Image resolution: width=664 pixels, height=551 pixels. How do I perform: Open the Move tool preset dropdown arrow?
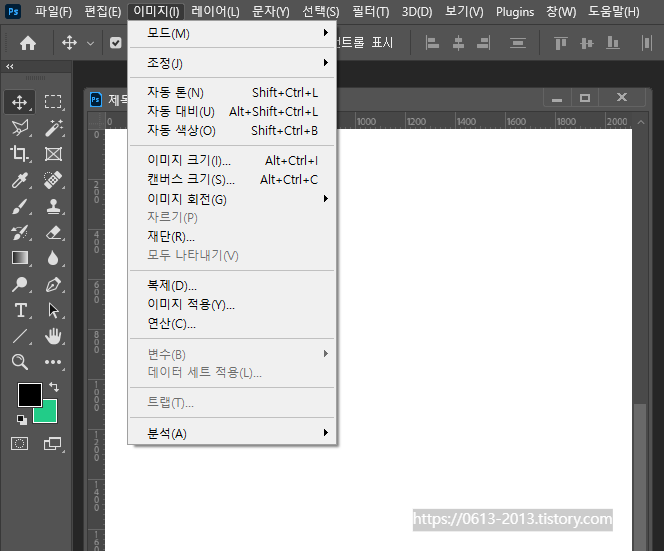point(90,43)
